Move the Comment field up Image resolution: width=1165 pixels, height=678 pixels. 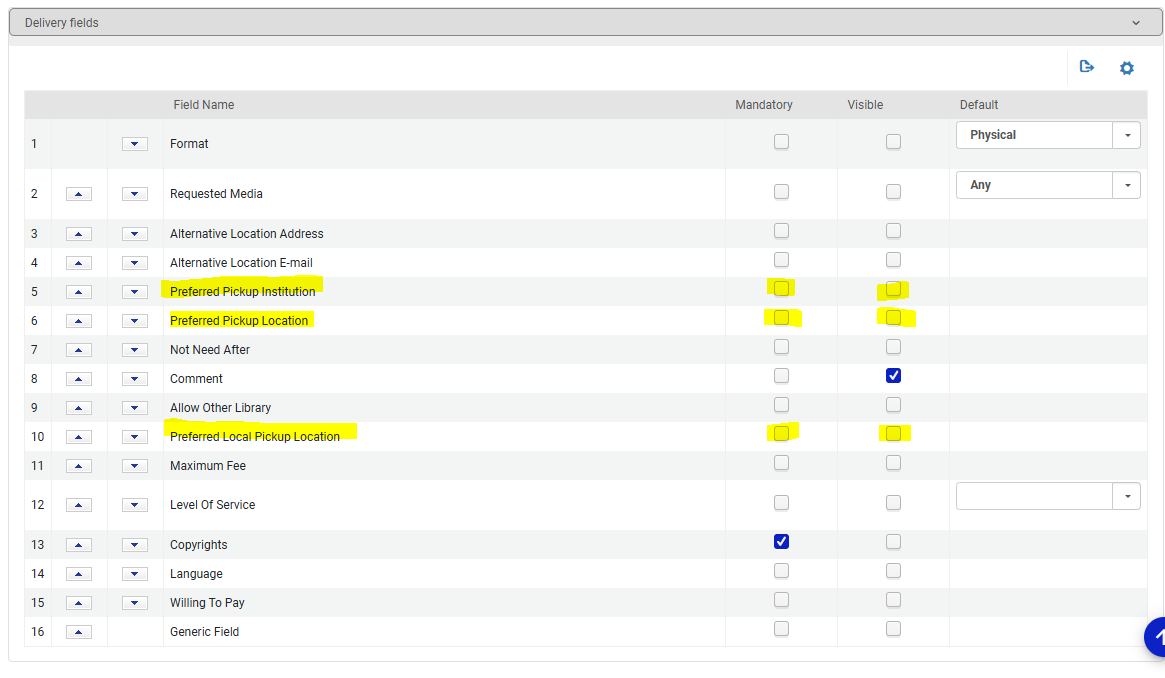point(78,378)
